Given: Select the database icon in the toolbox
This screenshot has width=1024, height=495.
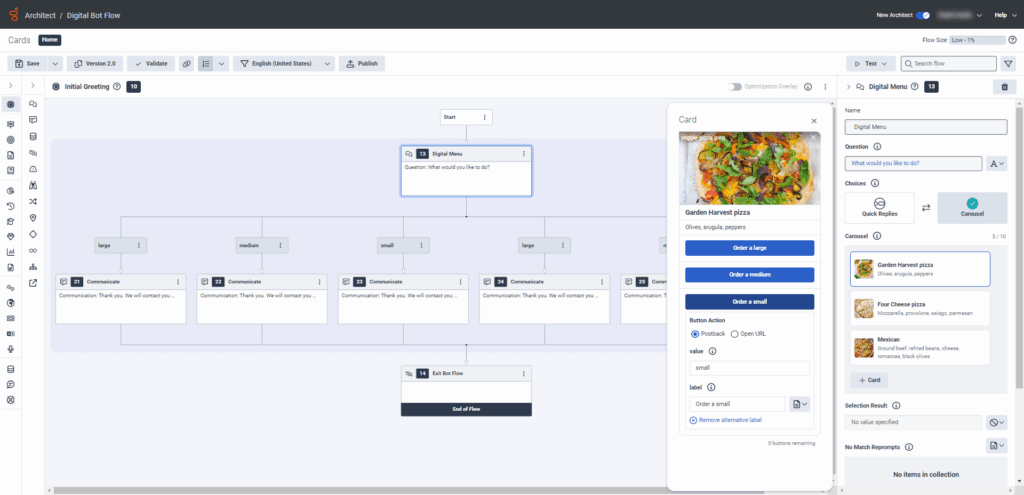Looking at the screenshot, I should (33, 136).
